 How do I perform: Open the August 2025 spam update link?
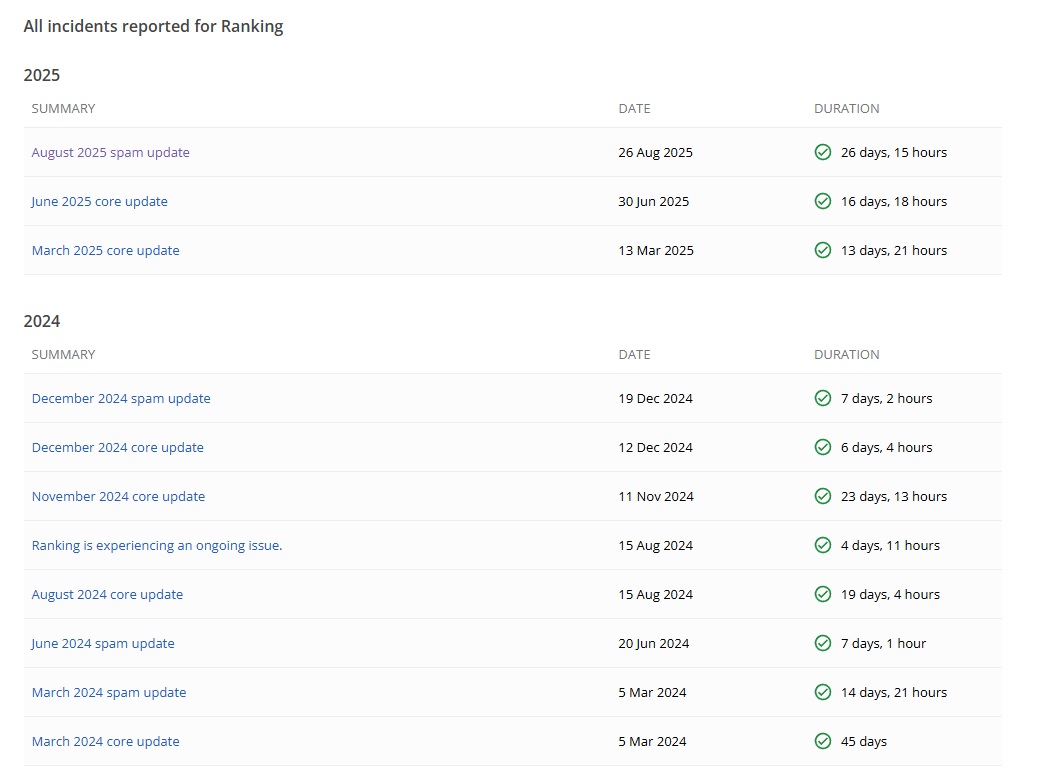110,153
